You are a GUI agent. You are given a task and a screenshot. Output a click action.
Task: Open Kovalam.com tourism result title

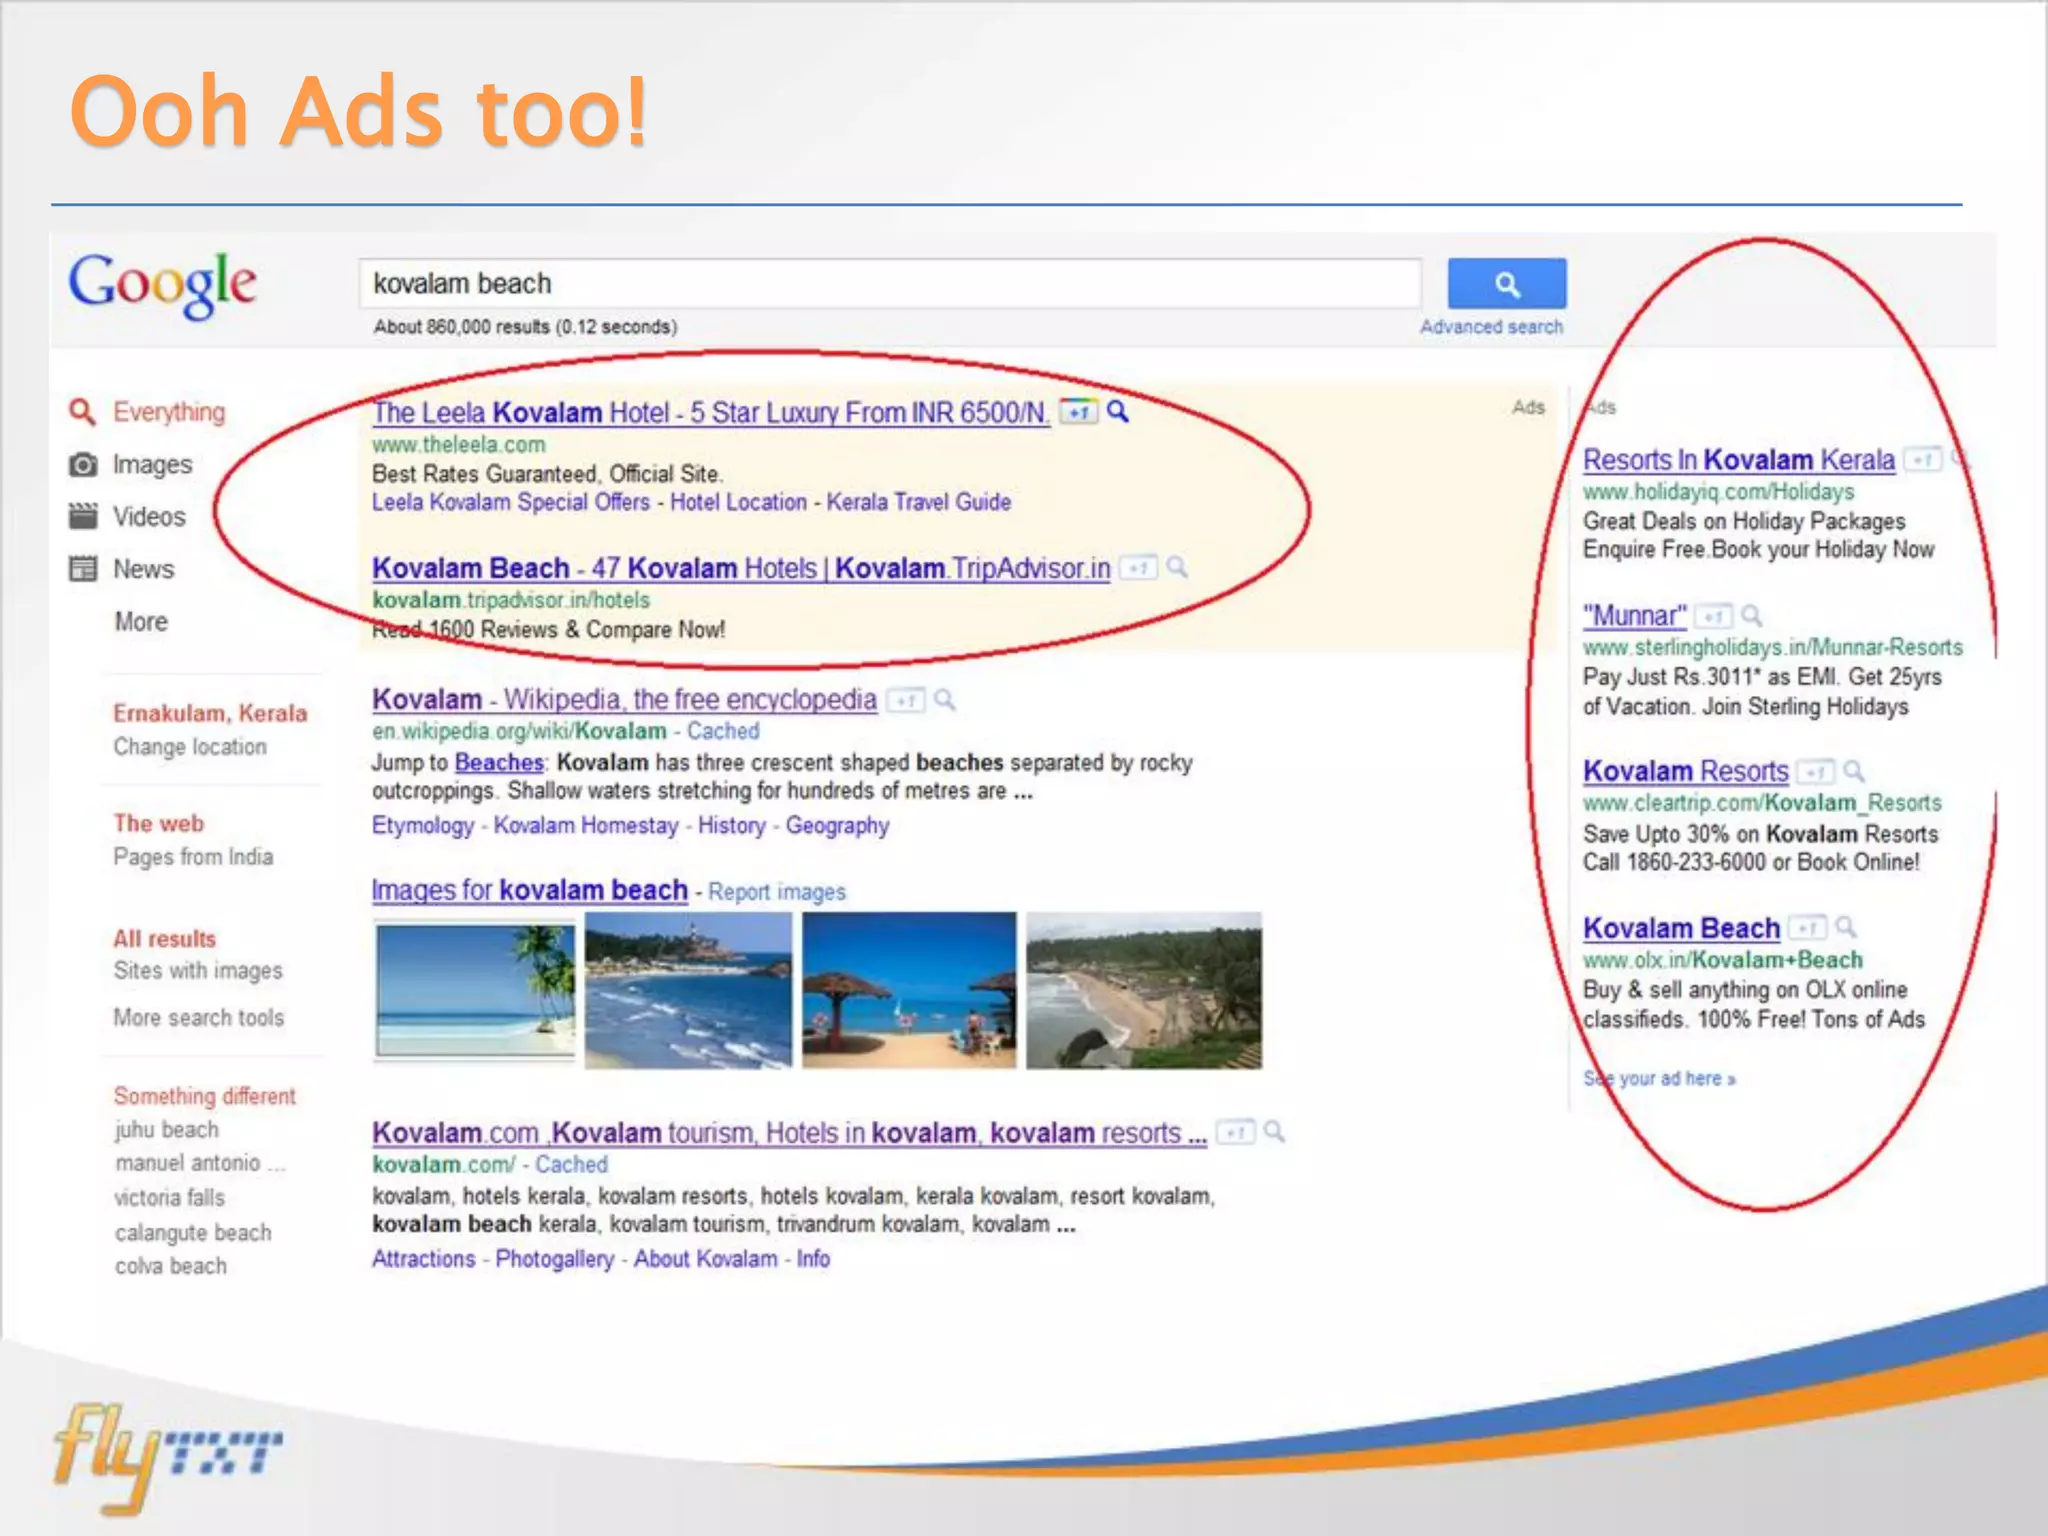(x=789, y=1133)
